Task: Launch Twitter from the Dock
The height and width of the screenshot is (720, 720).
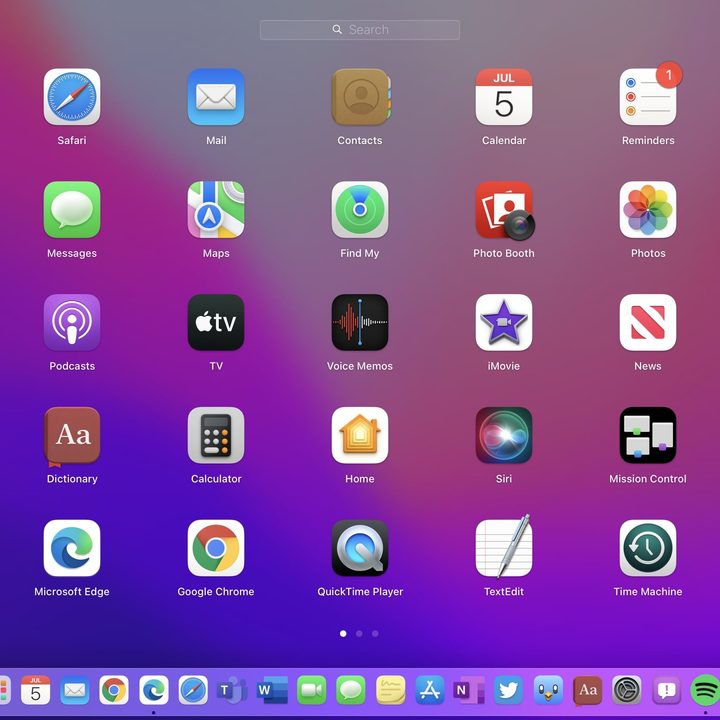Action: click(509, 690)
